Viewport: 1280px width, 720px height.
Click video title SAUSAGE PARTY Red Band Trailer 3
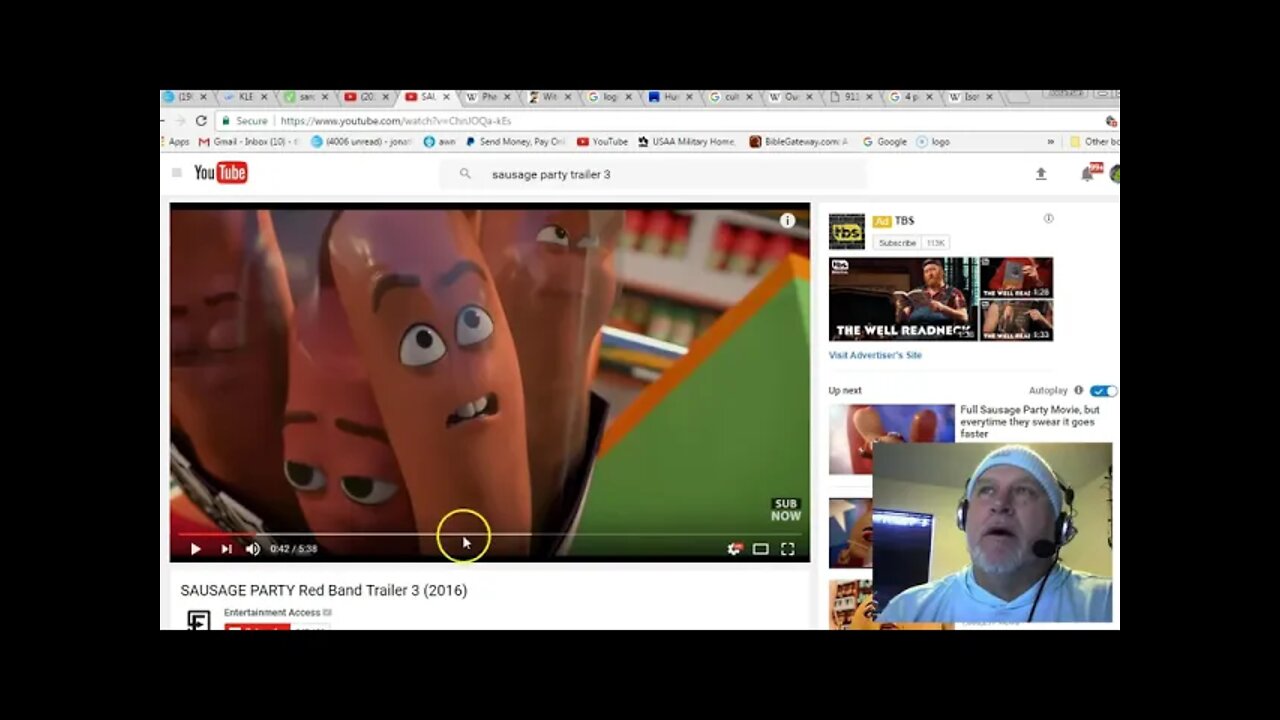[x=324, y=591]
